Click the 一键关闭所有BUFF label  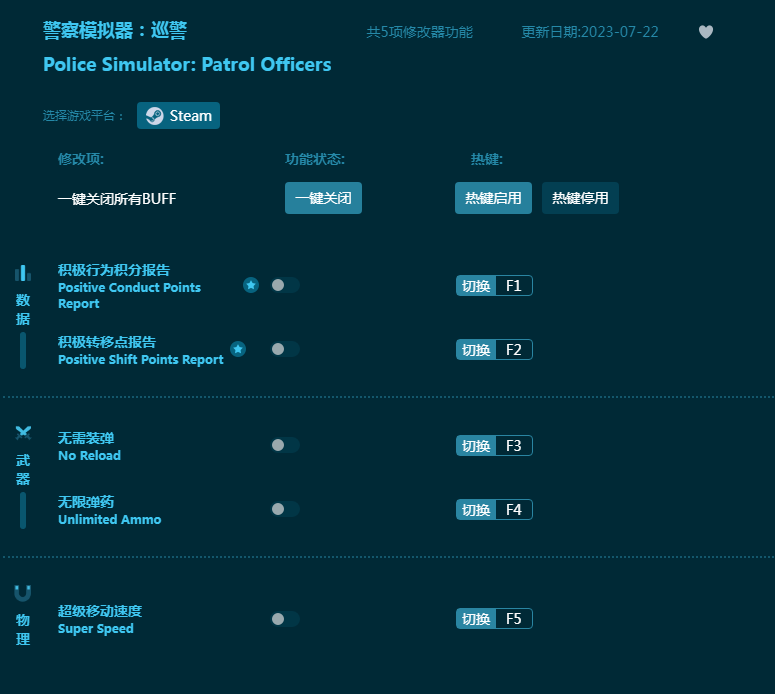[x=117, y=199]
